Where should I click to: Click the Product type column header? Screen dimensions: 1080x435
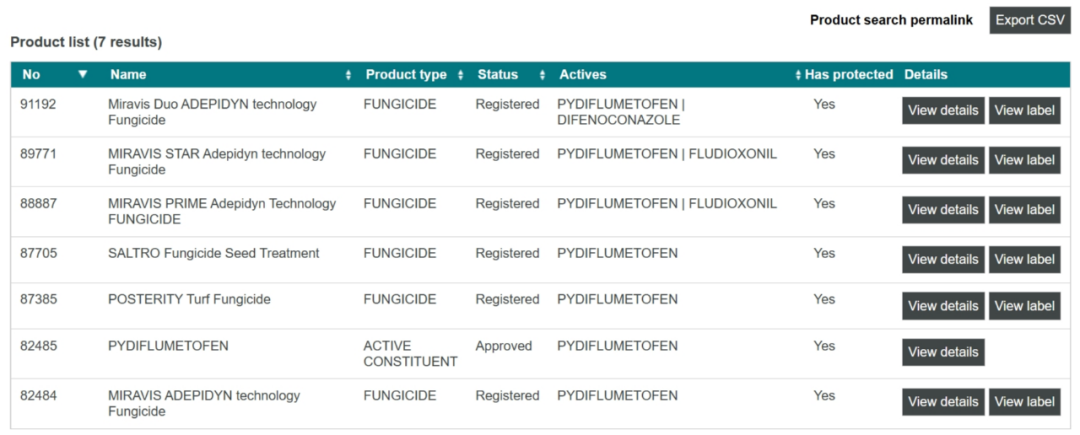(406, 75)
